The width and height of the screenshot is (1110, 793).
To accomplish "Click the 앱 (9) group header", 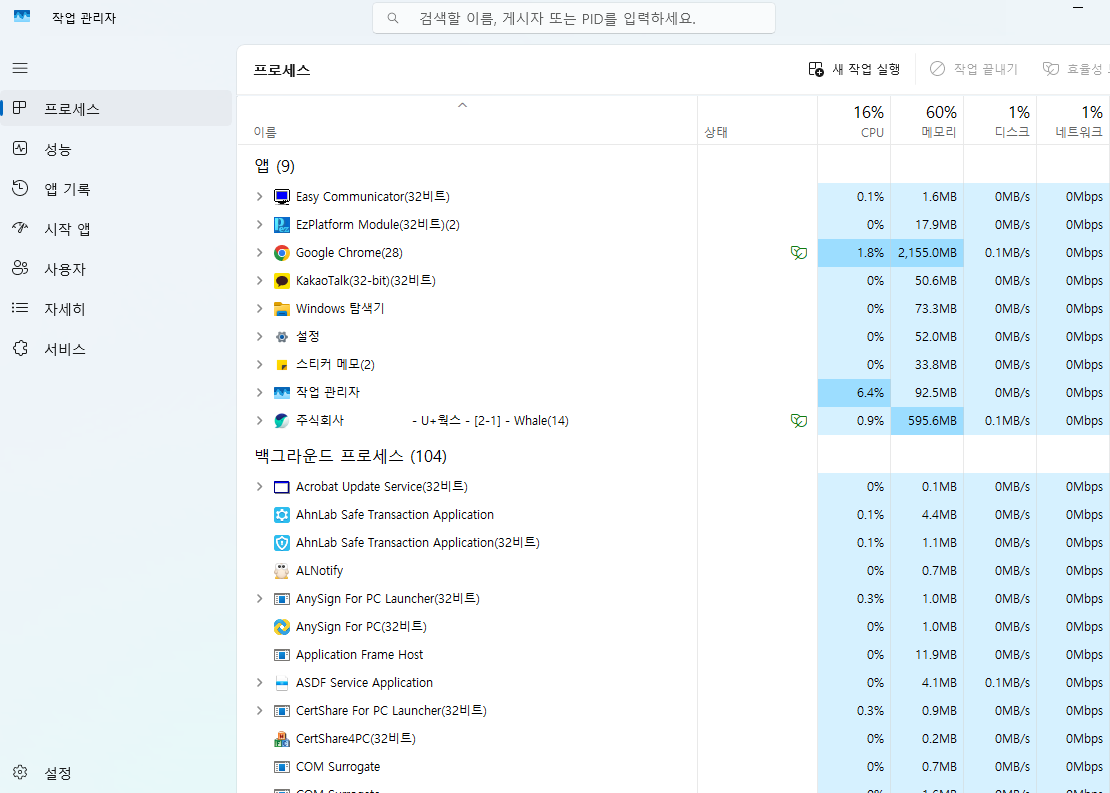I will point(275,166).
